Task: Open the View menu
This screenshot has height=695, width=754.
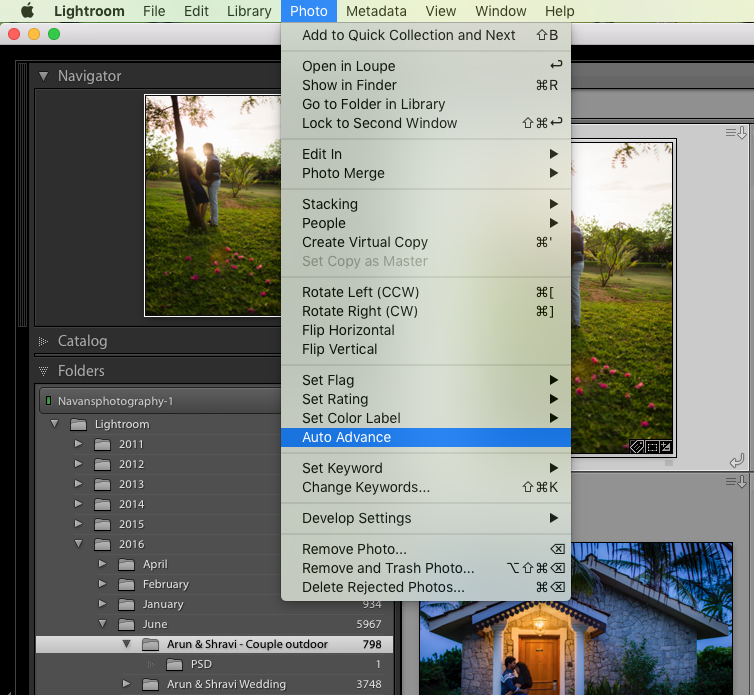Action: [440, 11]
